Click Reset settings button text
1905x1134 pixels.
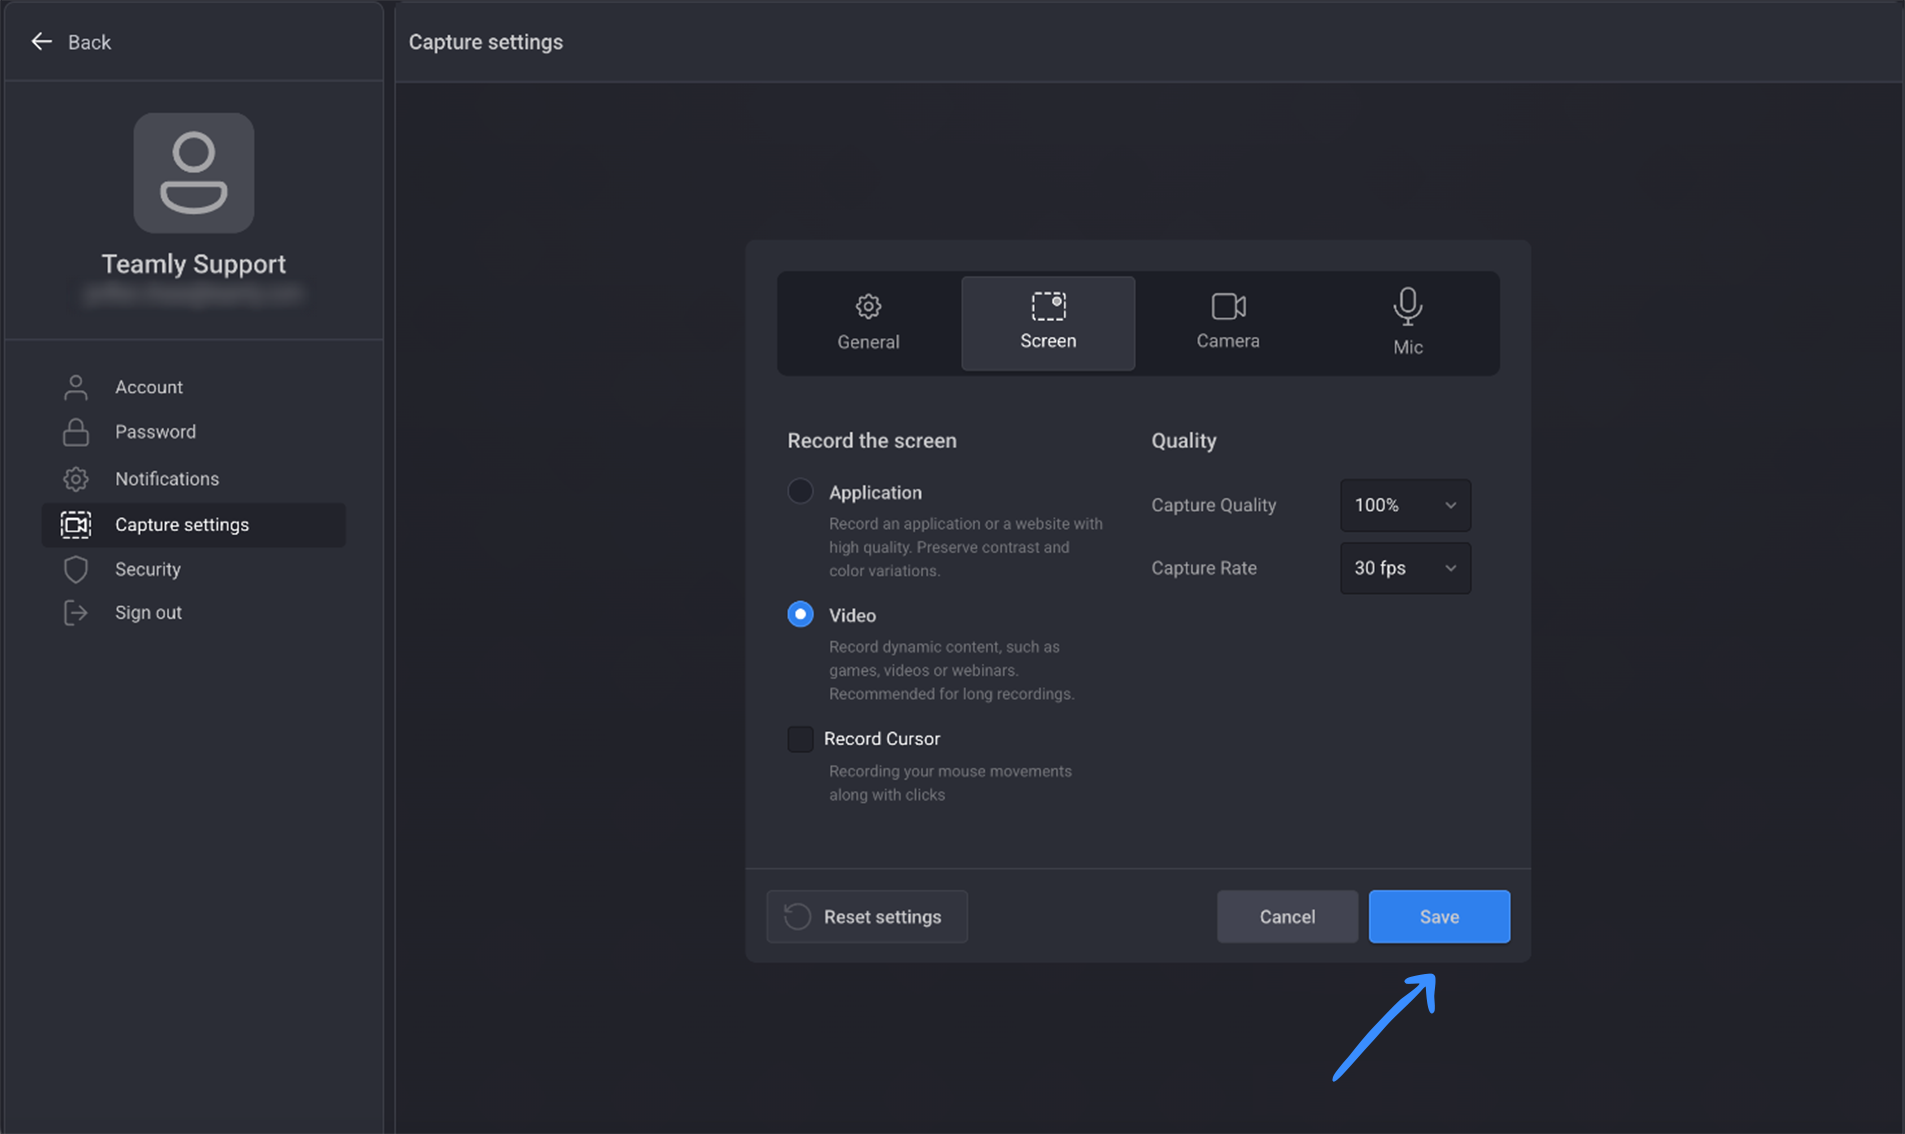coord(882,917)
